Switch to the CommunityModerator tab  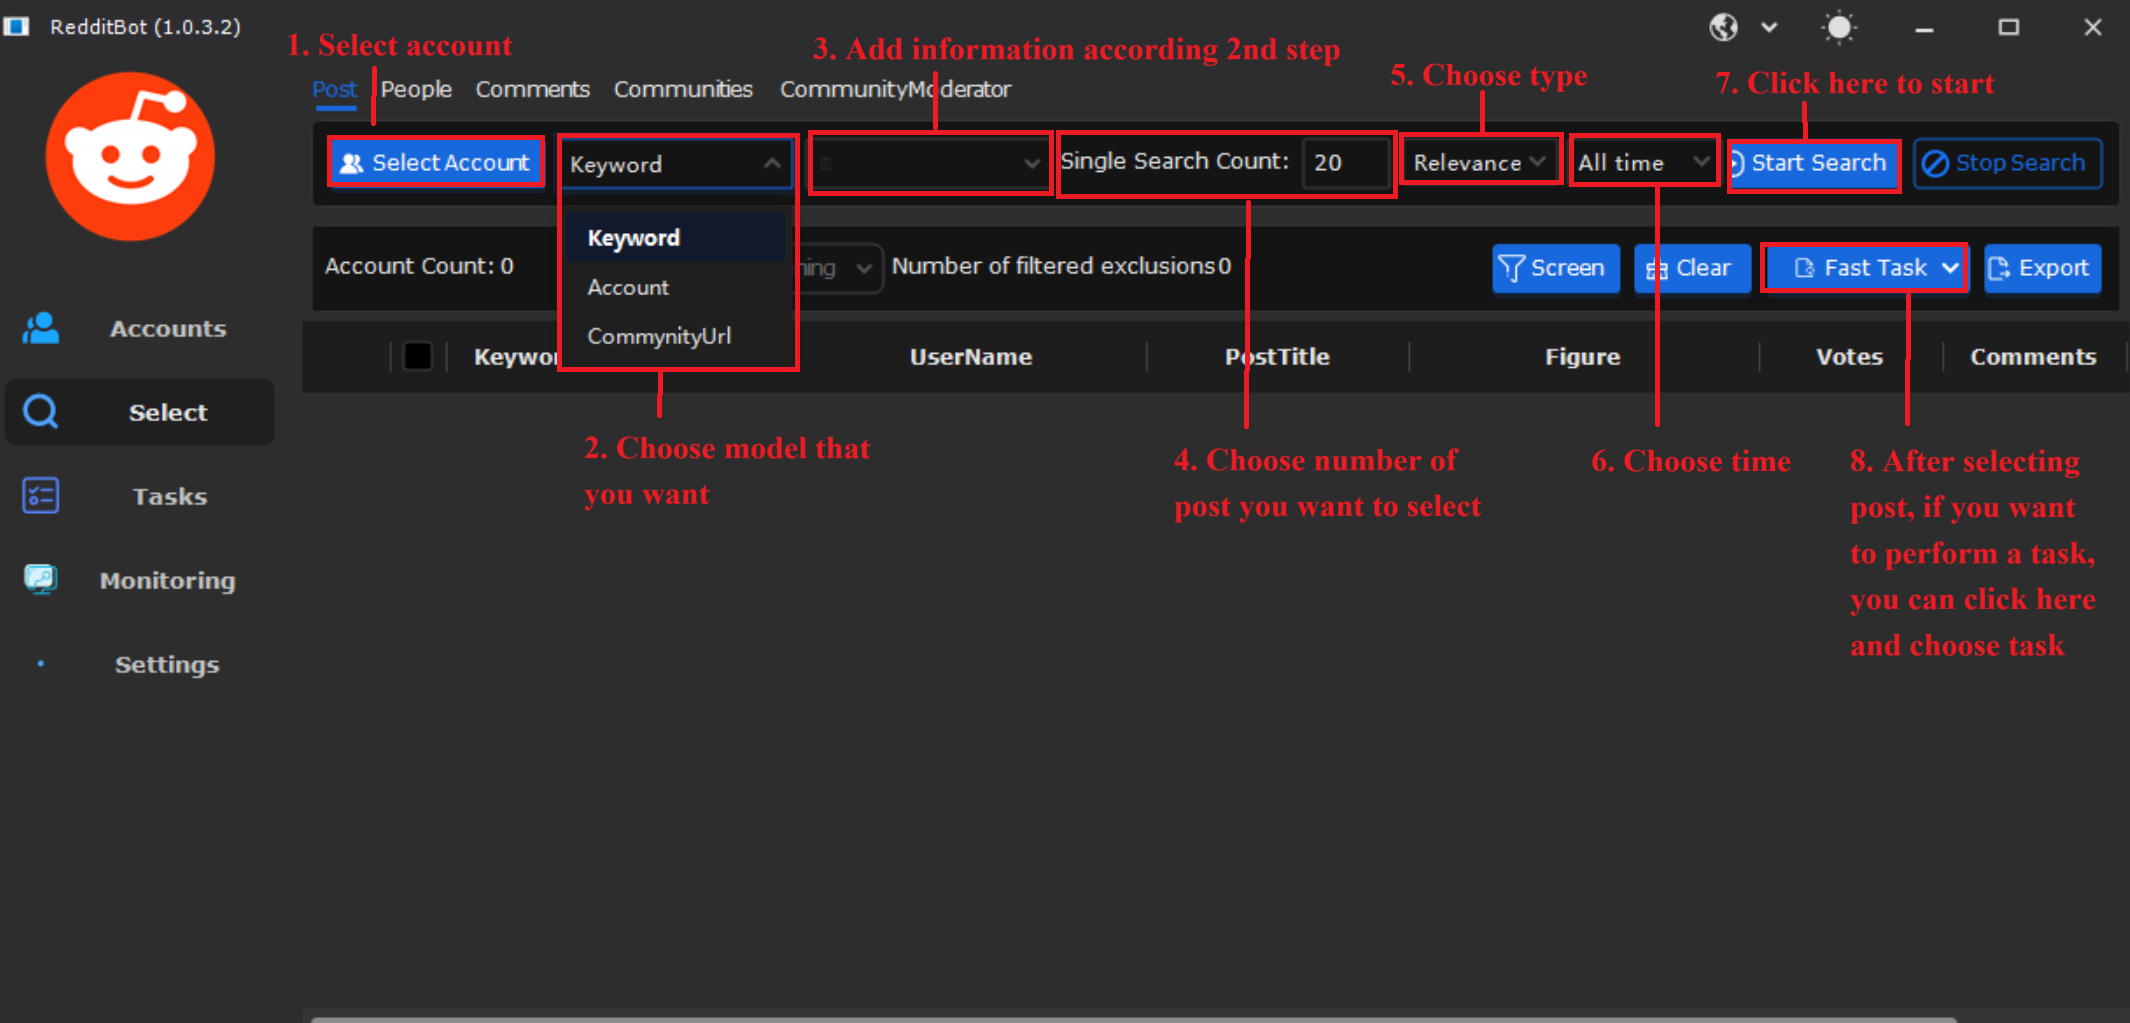[x=895, y=89]
